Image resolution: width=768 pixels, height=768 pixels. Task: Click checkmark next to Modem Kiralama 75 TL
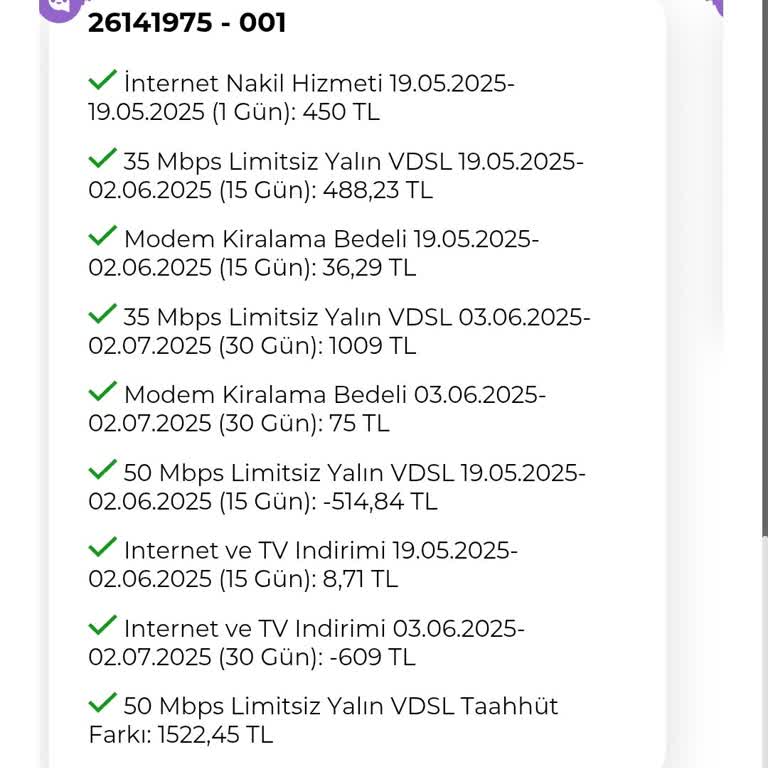click(102, 391)
